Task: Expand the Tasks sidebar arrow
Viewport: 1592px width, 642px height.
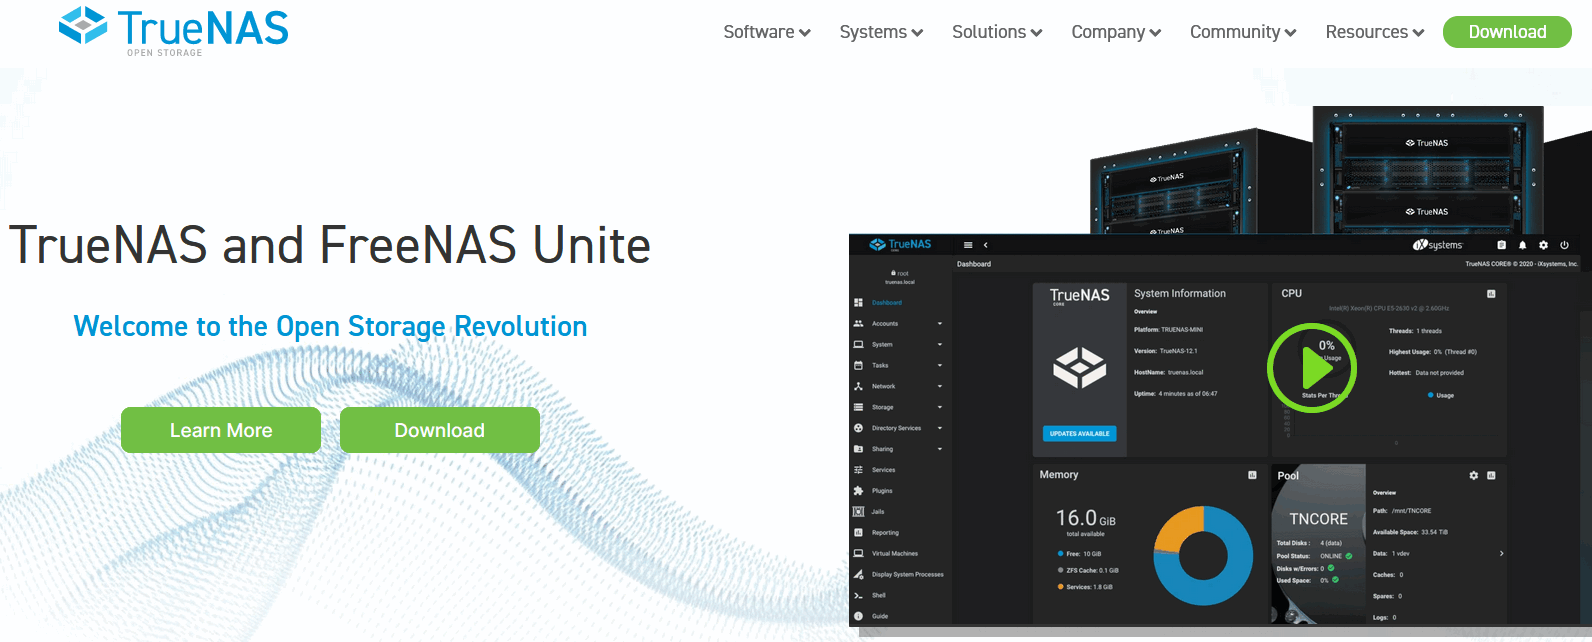Action: click(940, 366)
